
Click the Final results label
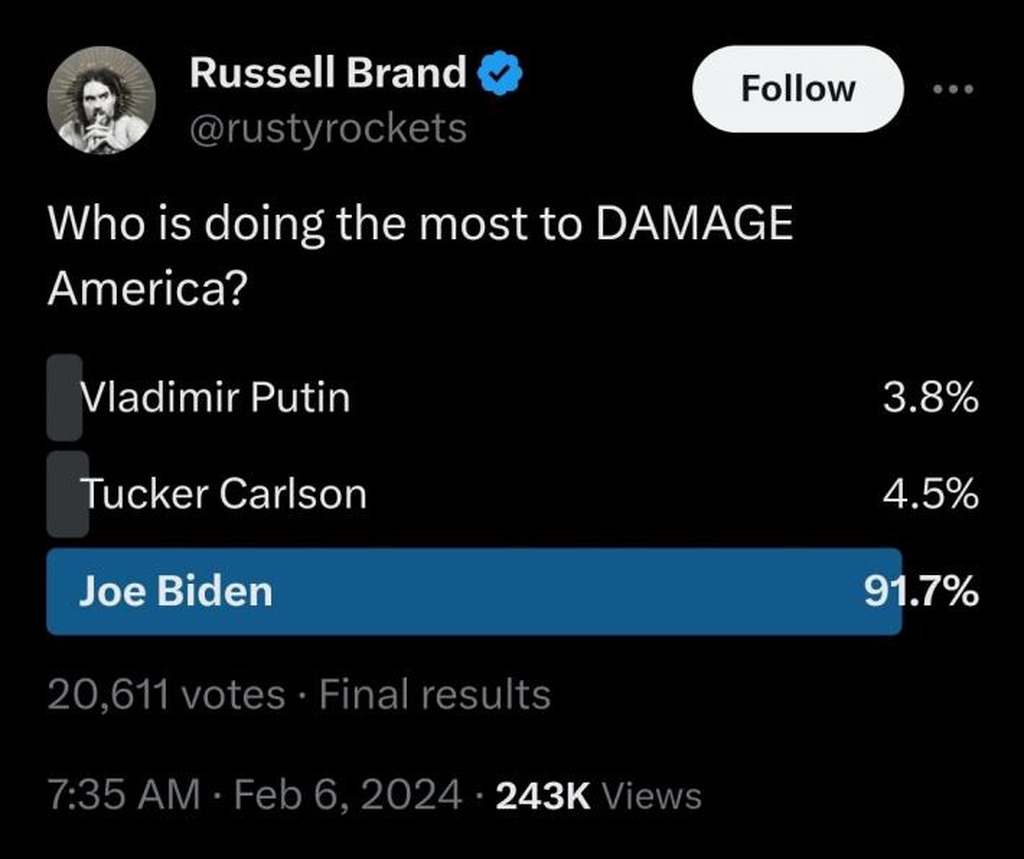coord(434,694)
